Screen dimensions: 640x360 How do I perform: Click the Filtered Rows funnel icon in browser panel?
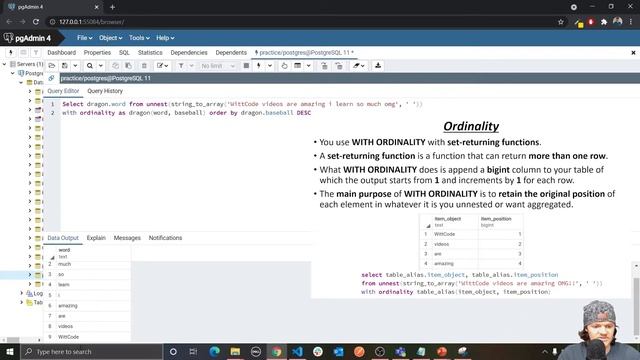(36, 52)
